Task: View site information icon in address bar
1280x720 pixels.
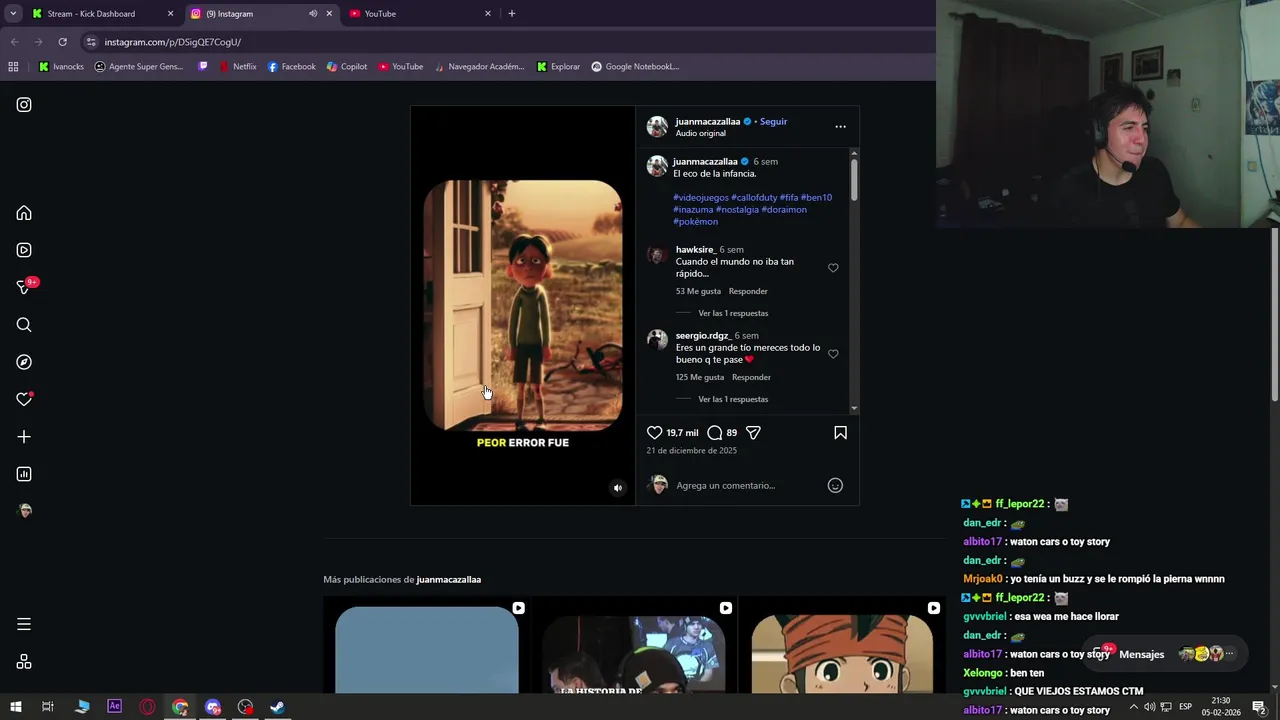Action: click(x=91, y=42)
